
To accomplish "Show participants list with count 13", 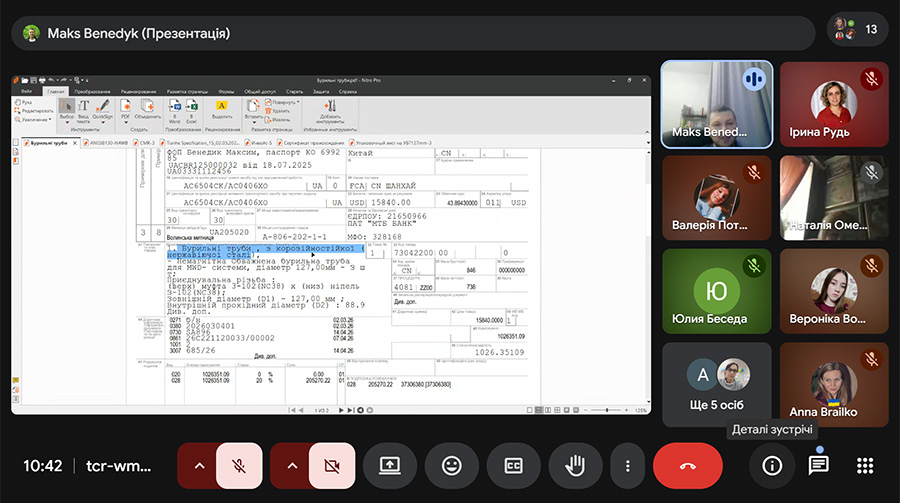I will pyautogui.click(x=857, y=30).
